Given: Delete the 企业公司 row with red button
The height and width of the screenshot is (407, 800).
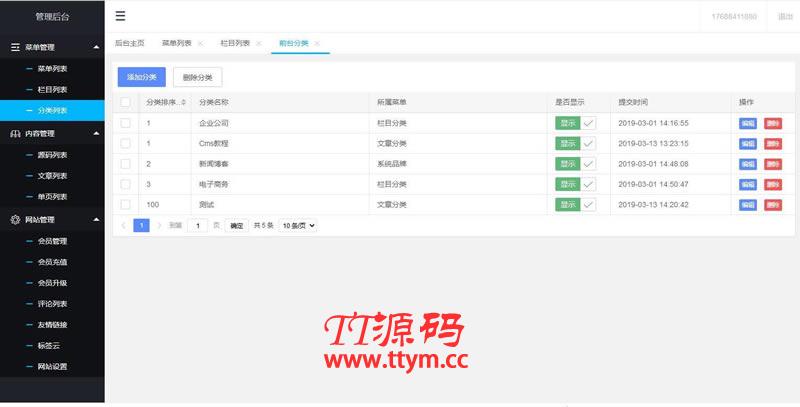Looking at the screenshot, I should pyautogui.click(x=773, y=123).
